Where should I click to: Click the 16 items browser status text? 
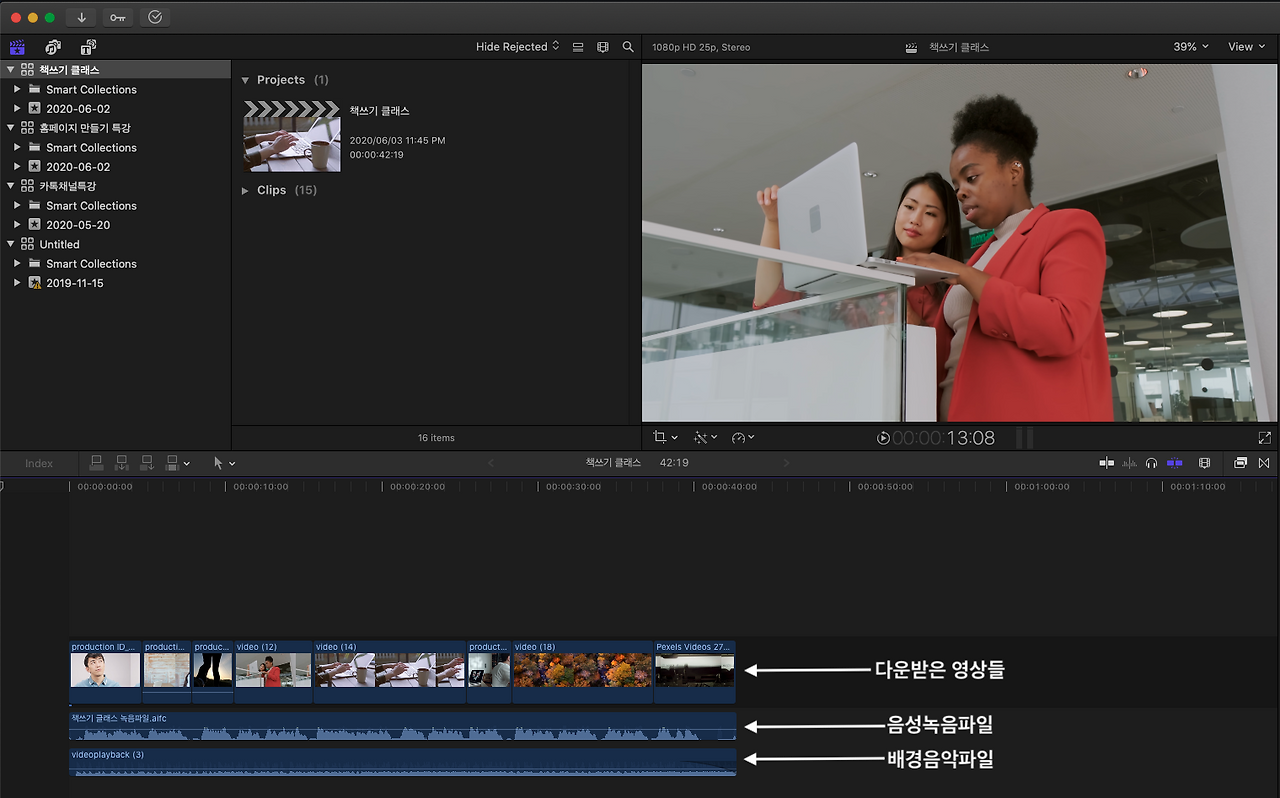pos(436,438)
